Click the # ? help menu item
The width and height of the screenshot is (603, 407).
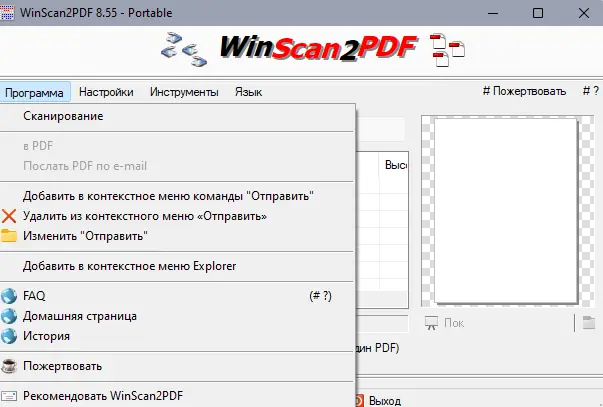pos(591,91)
